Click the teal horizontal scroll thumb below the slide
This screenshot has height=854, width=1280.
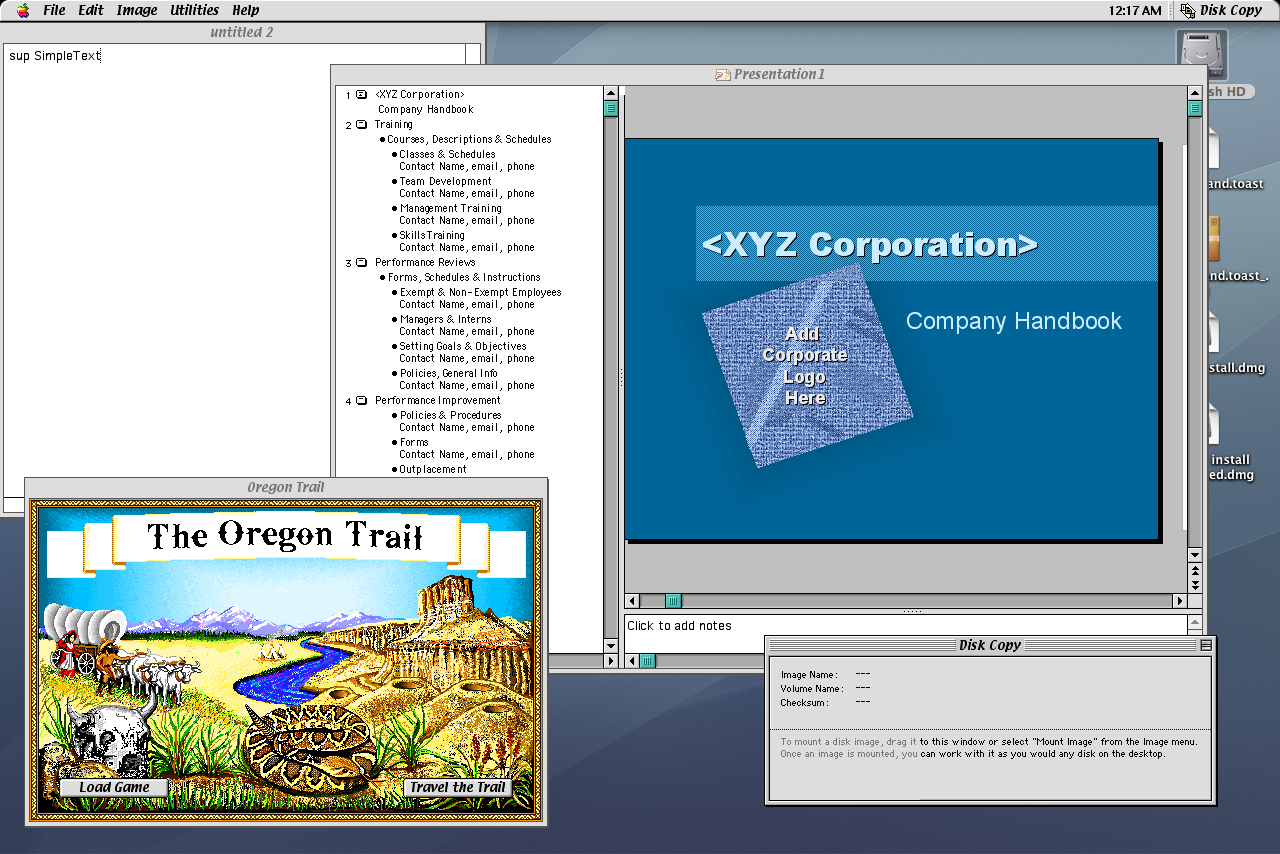click(672, 601)
